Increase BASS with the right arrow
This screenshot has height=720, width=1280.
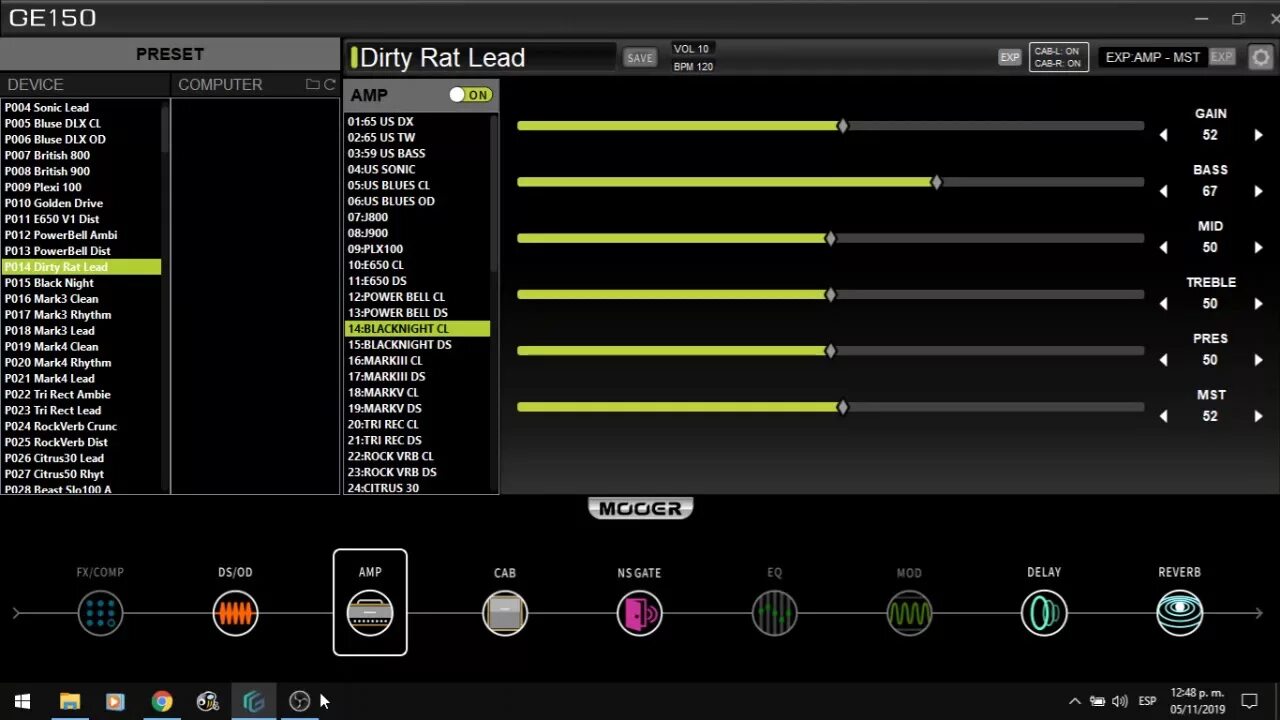(x=1258, y=191)
